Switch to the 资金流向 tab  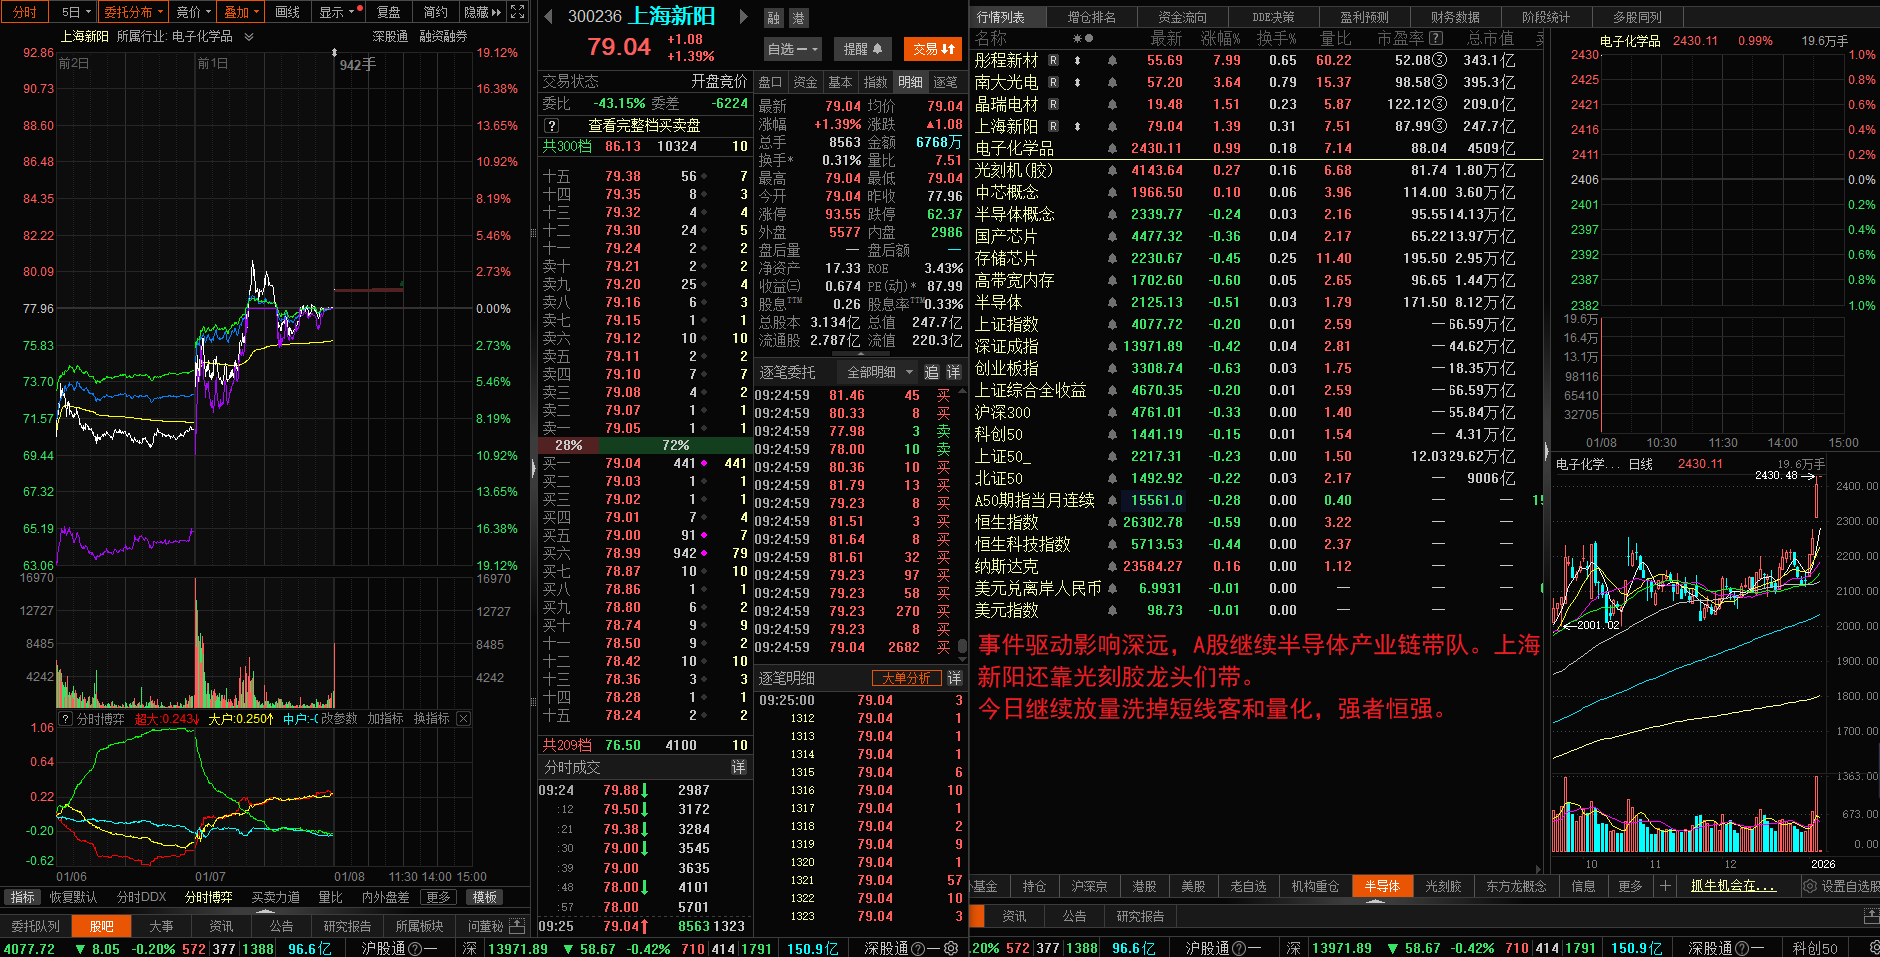[1182, 17]
